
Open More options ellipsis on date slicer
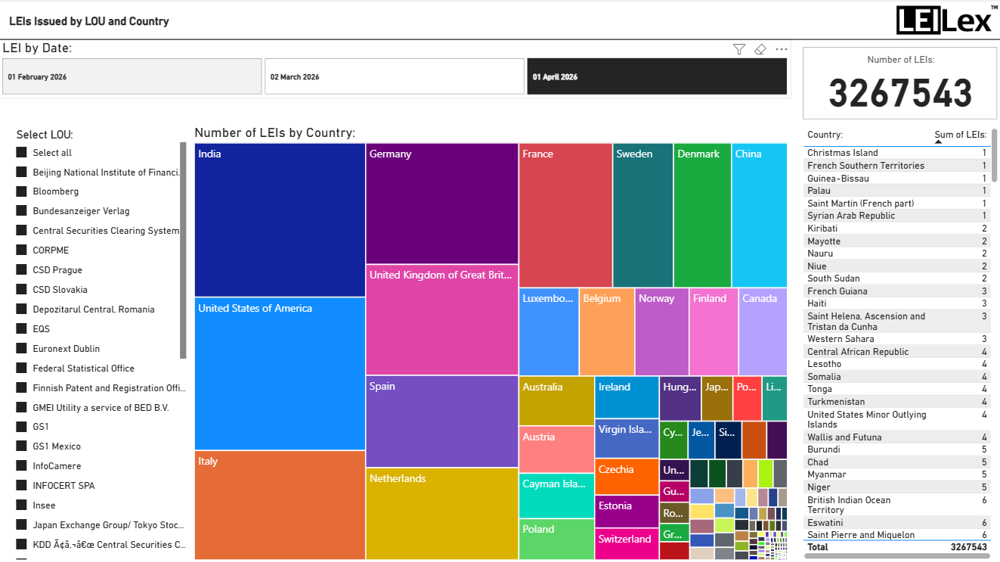coord(781,49)
